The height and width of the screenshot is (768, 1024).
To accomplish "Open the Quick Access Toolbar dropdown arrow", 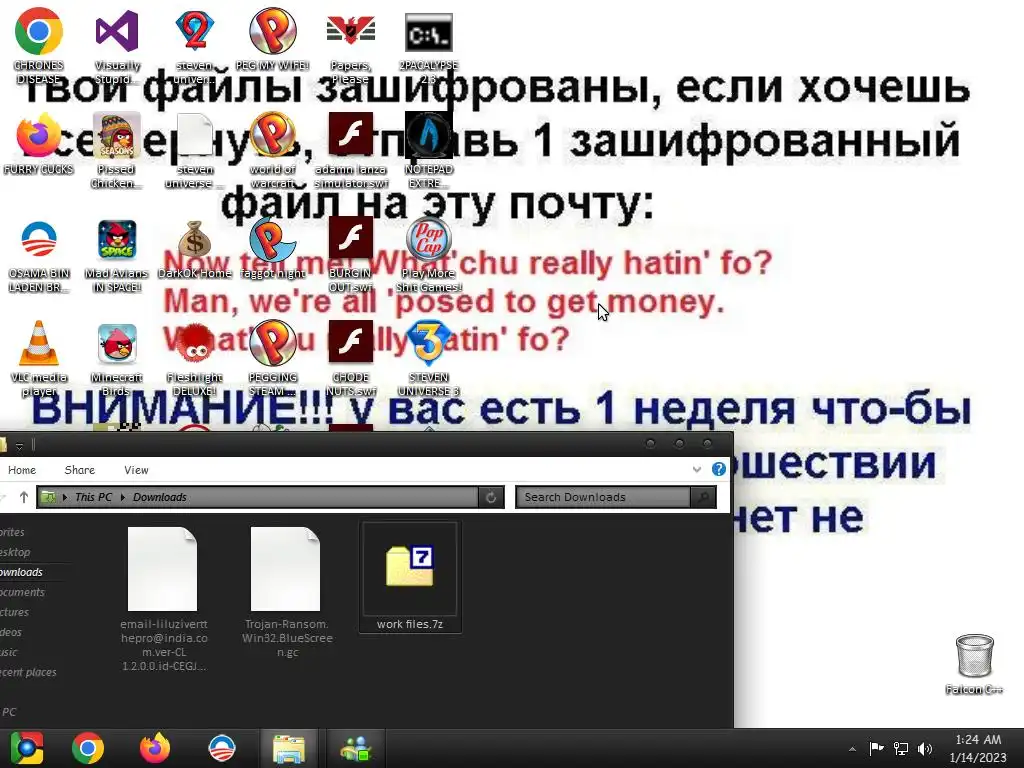I will click(x=20, y=447).
